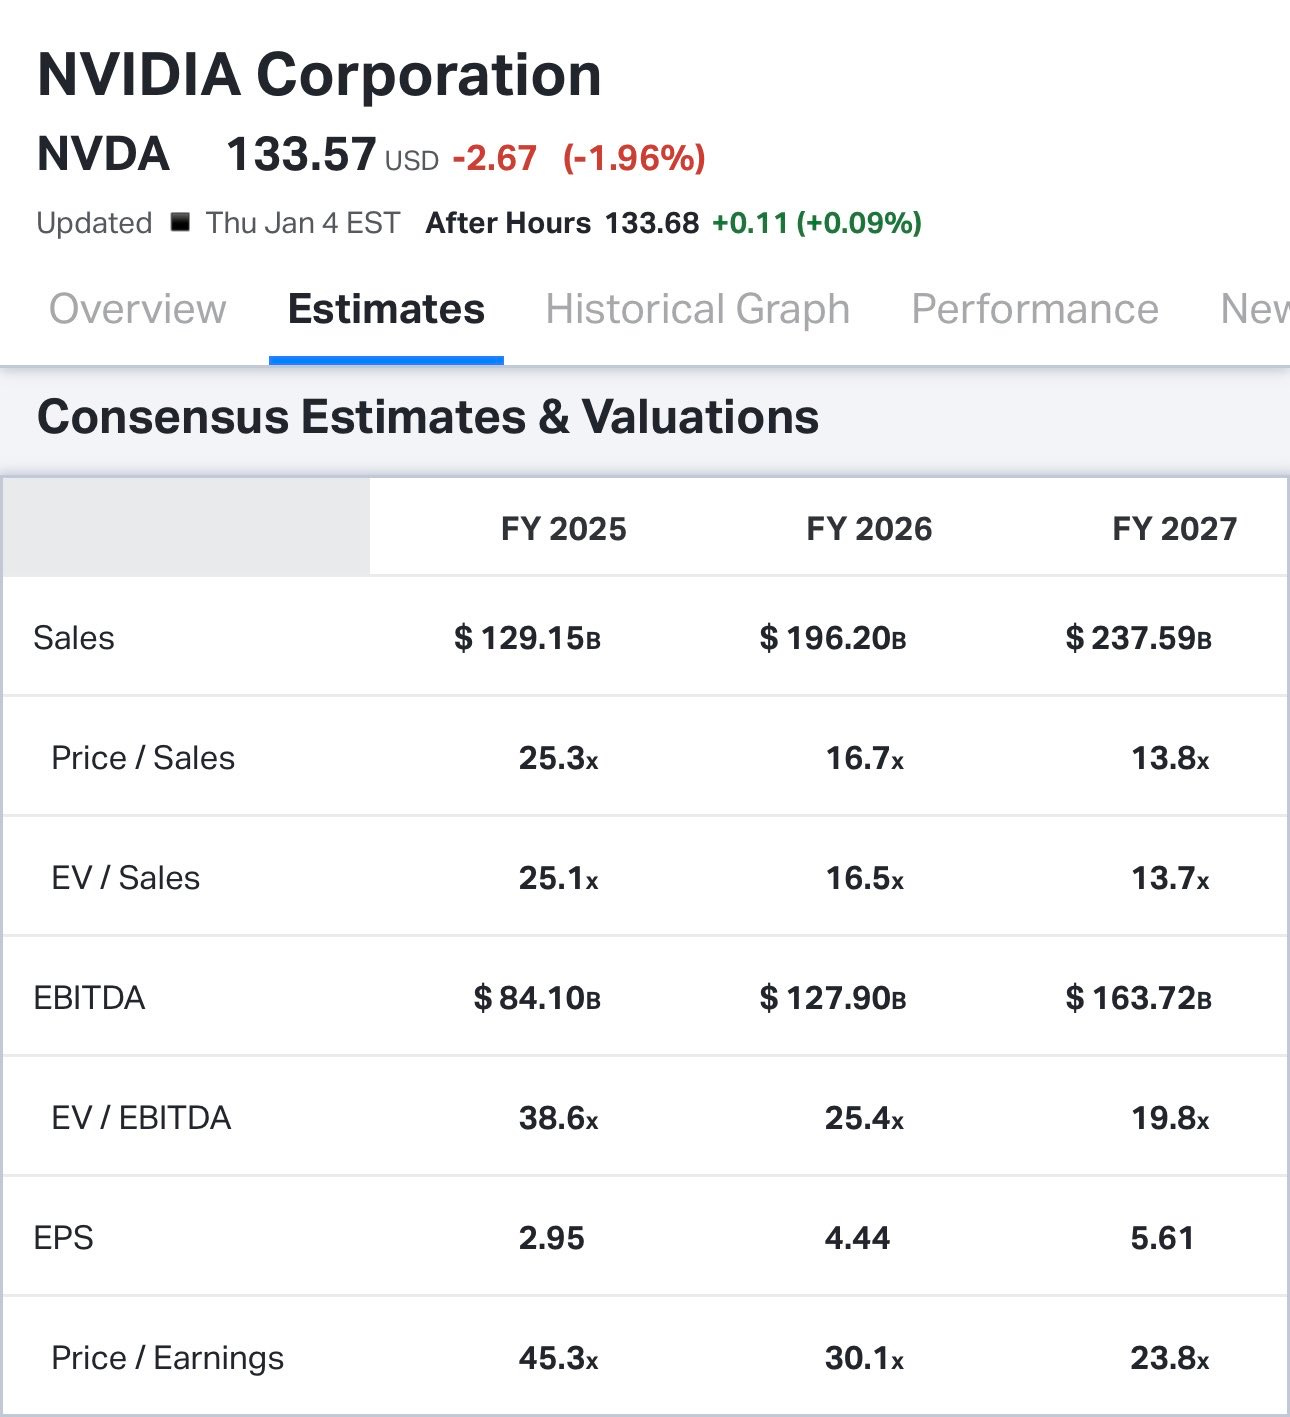Viewport: 1290px width, 1417px height.
Task: Switch to the Historical Graph tab
Action: click(697, 309)
